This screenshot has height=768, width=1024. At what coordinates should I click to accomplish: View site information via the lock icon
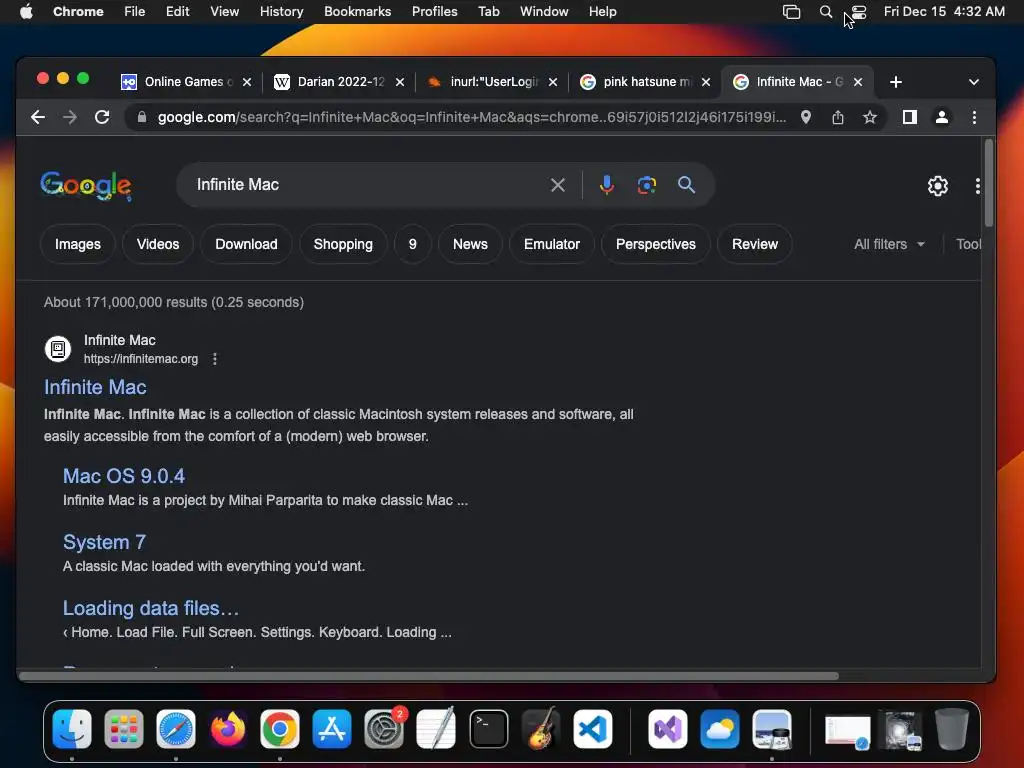click(x=142, y=118)
